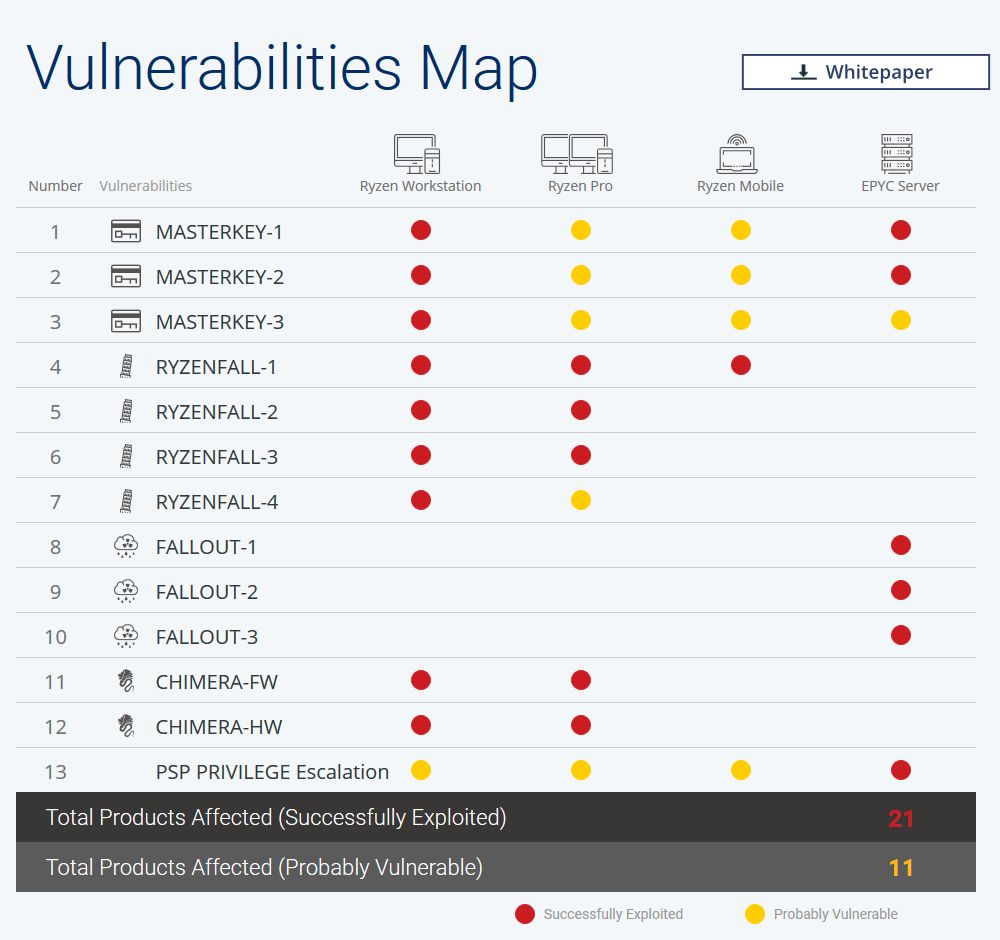The width and height of the screenshot is (1000, 940).
Task: Select the CHIMERA-FW row name
Action: 217,682
